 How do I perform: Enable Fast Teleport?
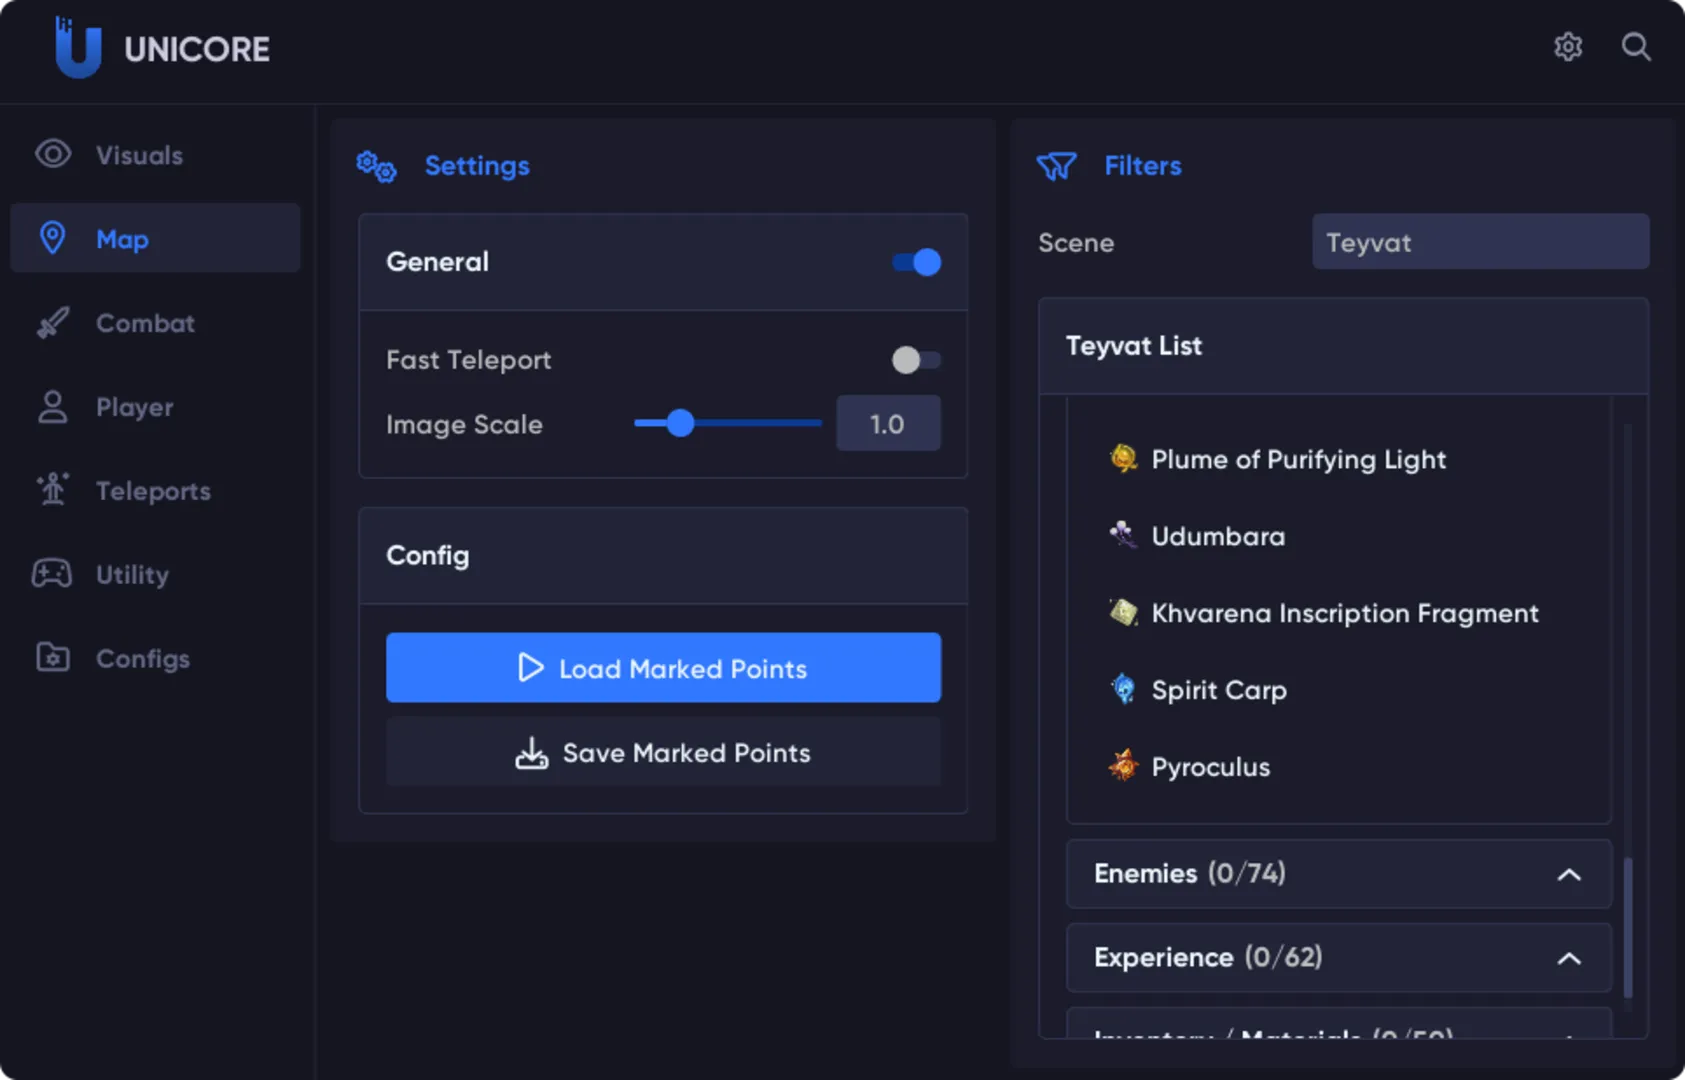(915, 360)
